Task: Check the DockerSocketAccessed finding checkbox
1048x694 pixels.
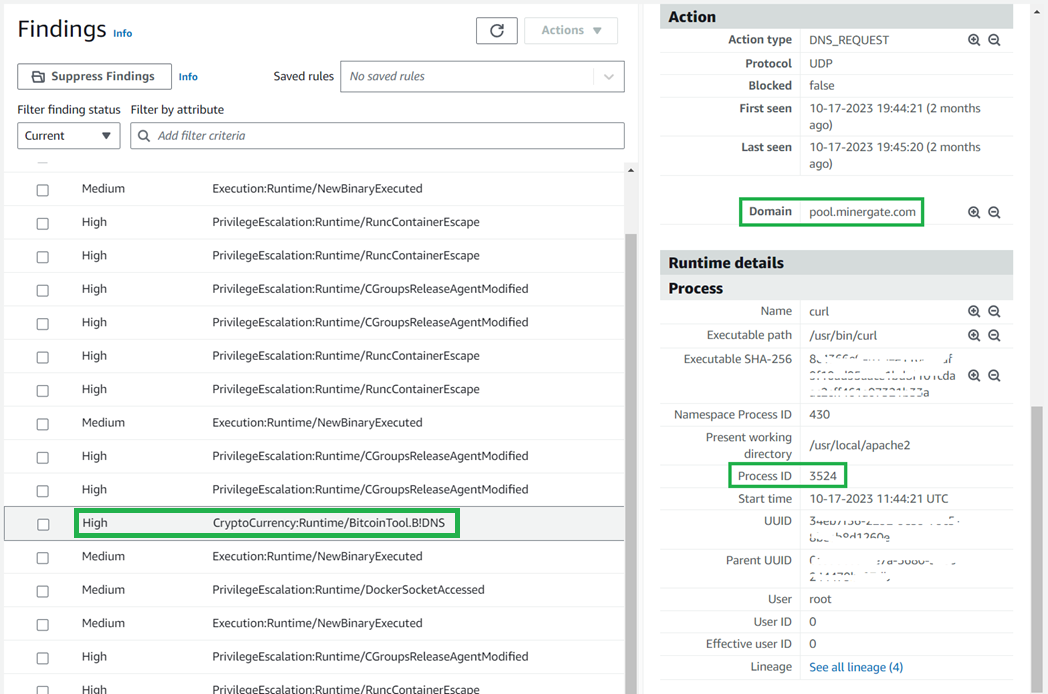Action: pyautogui.click(x=41, y=590)
